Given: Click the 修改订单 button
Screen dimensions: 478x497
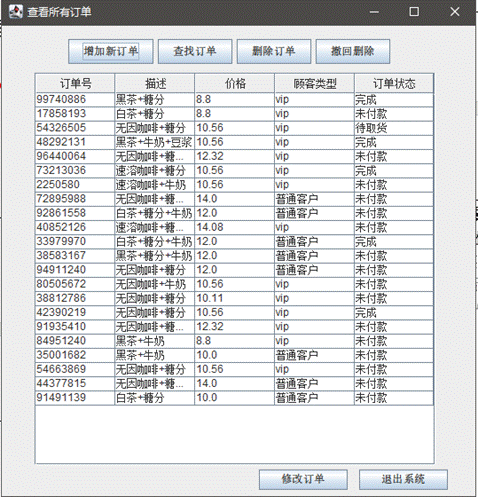Looking at the screenshot, I should (x=303, y=480).
